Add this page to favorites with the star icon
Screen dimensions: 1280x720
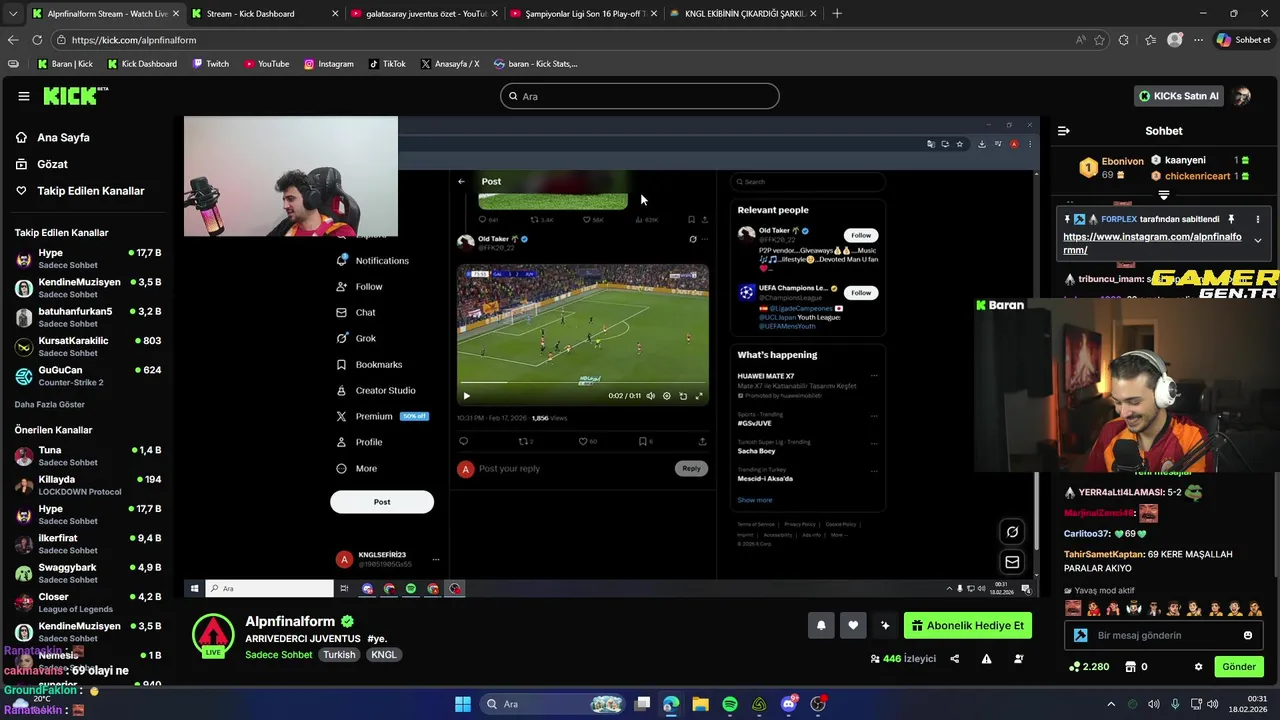pyautogui.click(x=1100, y=40)
